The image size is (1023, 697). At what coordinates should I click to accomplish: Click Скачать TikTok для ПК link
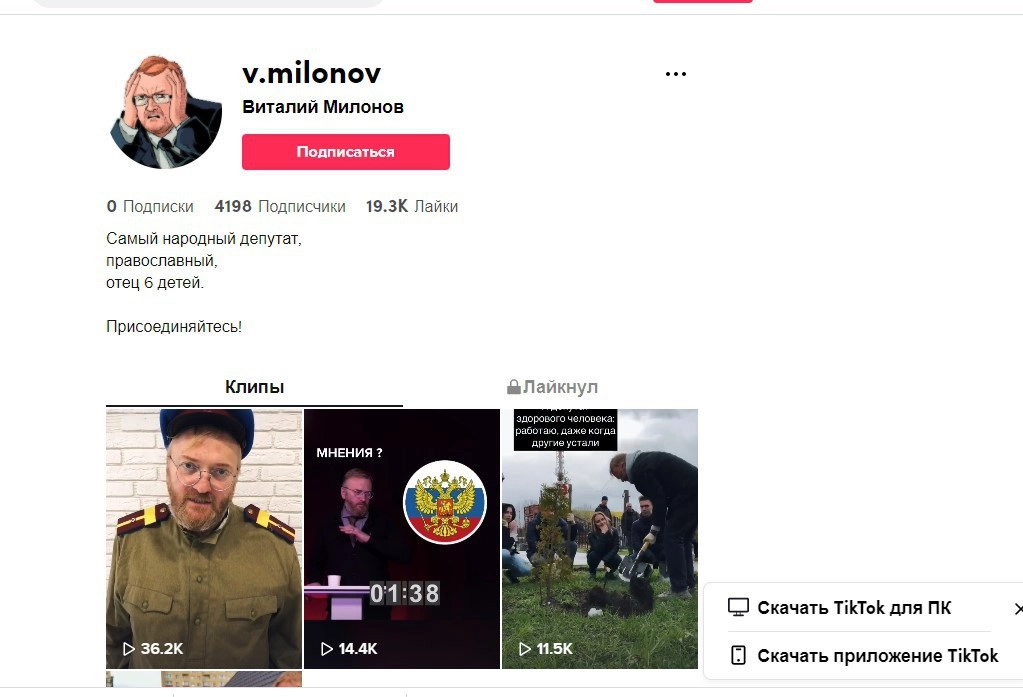click(x=854, y=608)
